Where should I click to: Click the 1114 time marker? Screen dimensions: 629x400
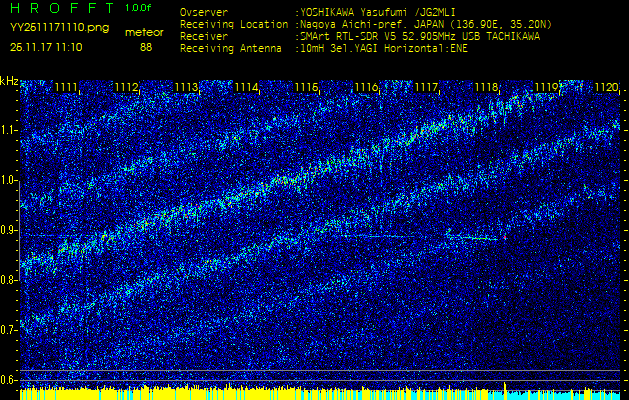click(246, 87)
